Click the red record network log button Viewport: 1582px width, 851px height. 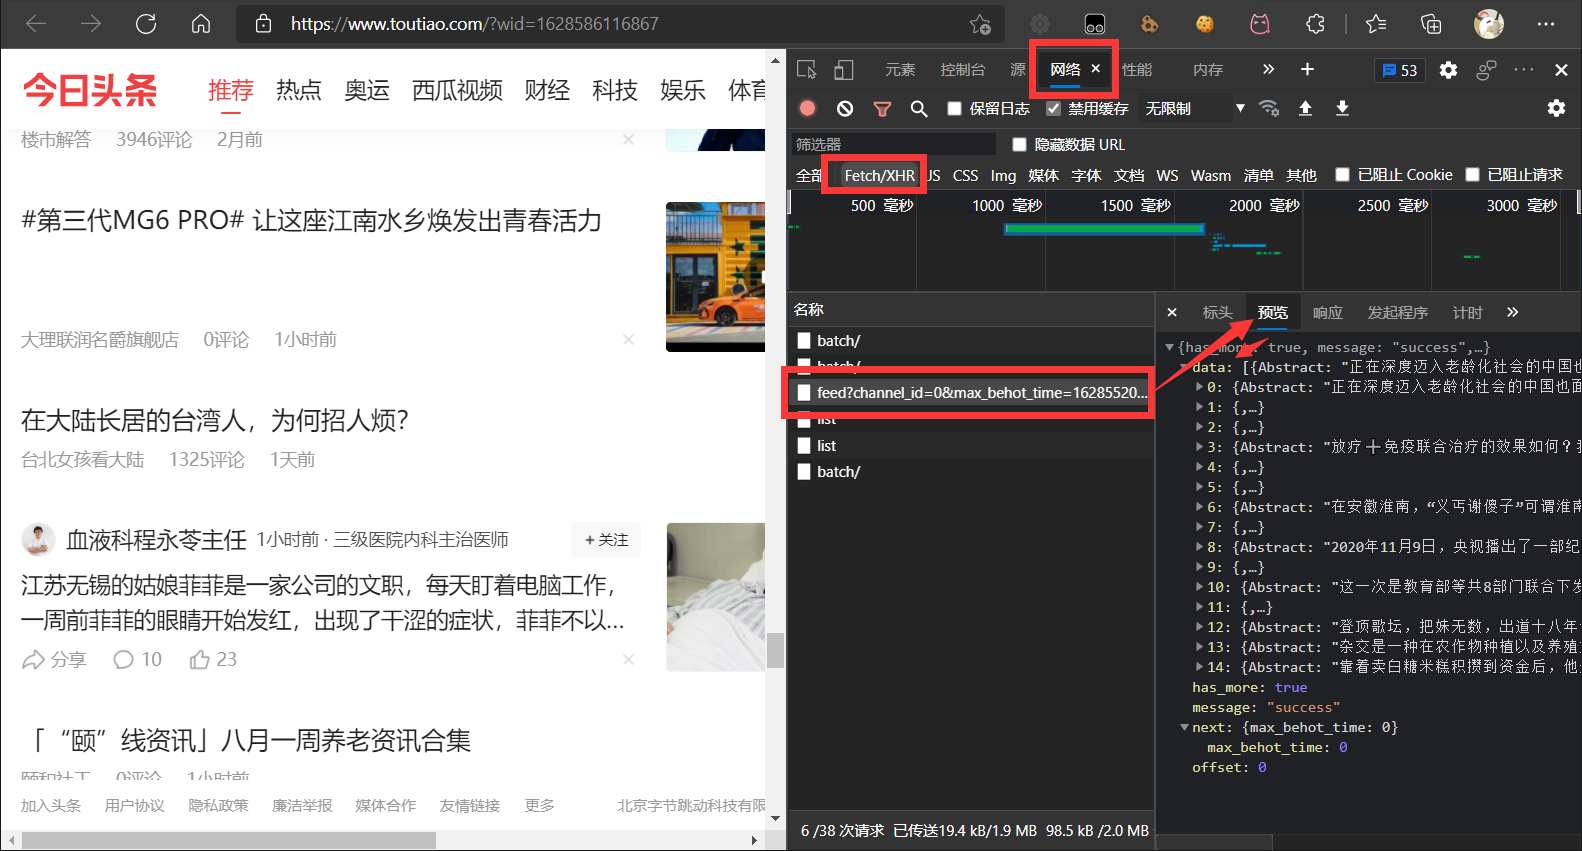pyautogui.click(x=808, y=108)
